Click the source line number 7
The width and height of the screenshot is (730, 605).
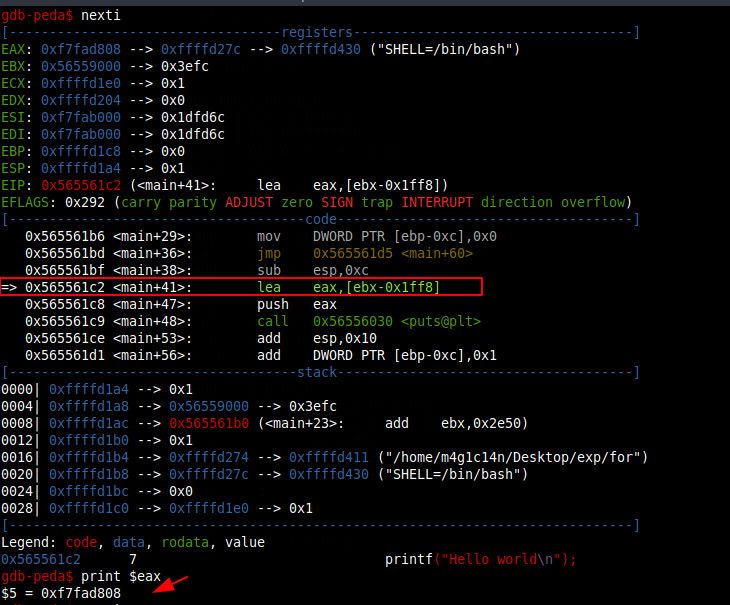point(133,559)
